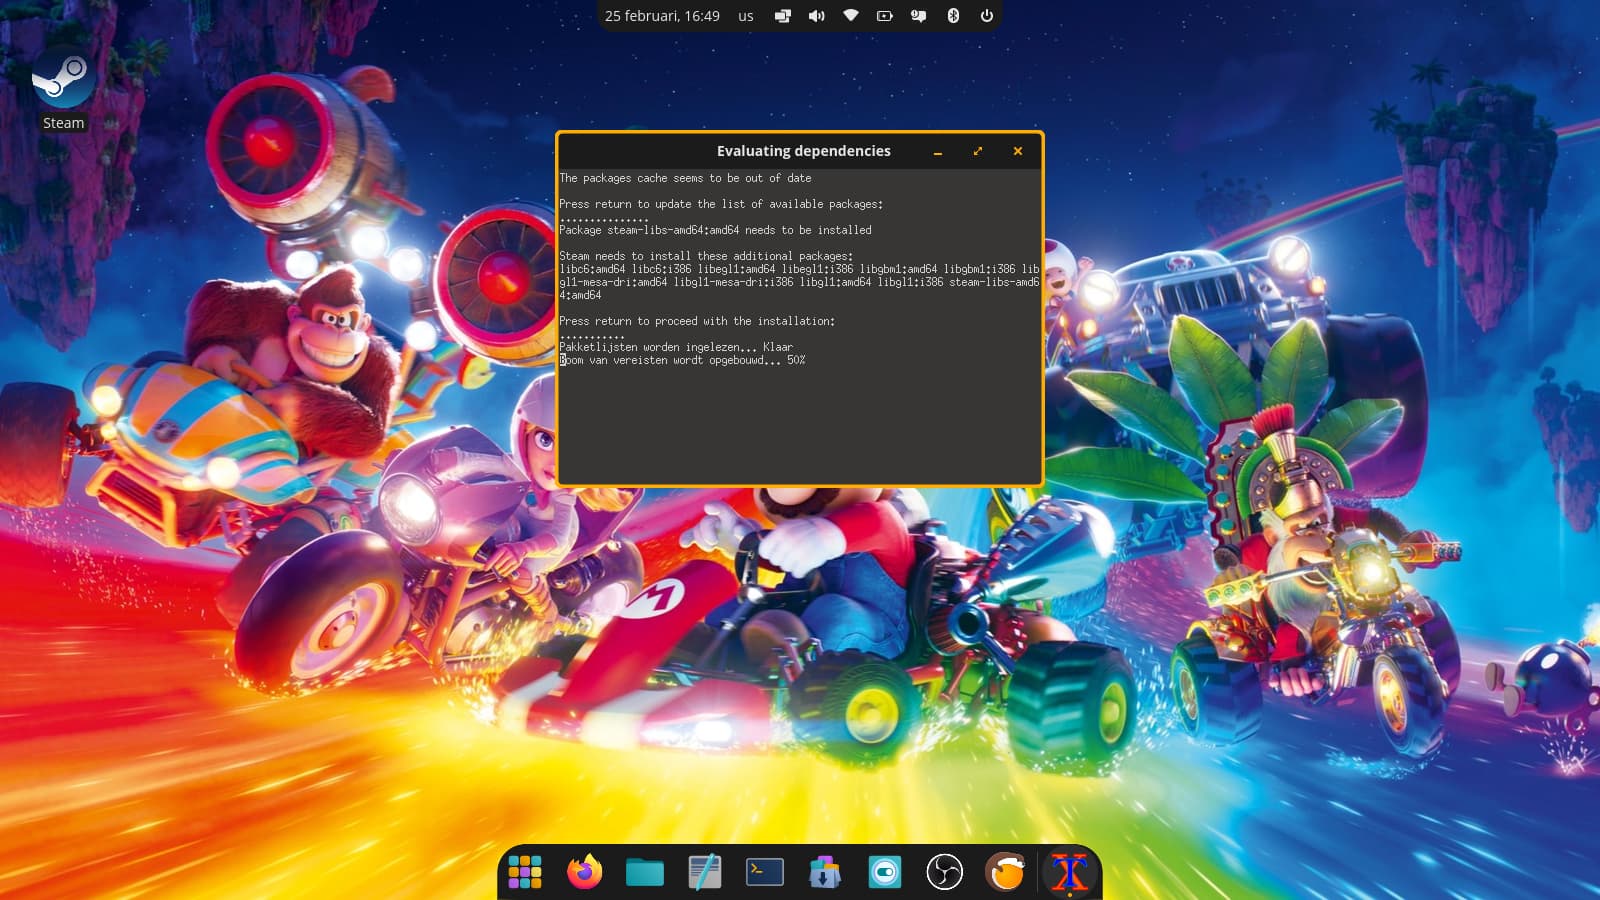The width and height of the screenshot is (1600, 900).
Task: Click 'Press return to proceed with the installation' line
Action: pos(697,321)
